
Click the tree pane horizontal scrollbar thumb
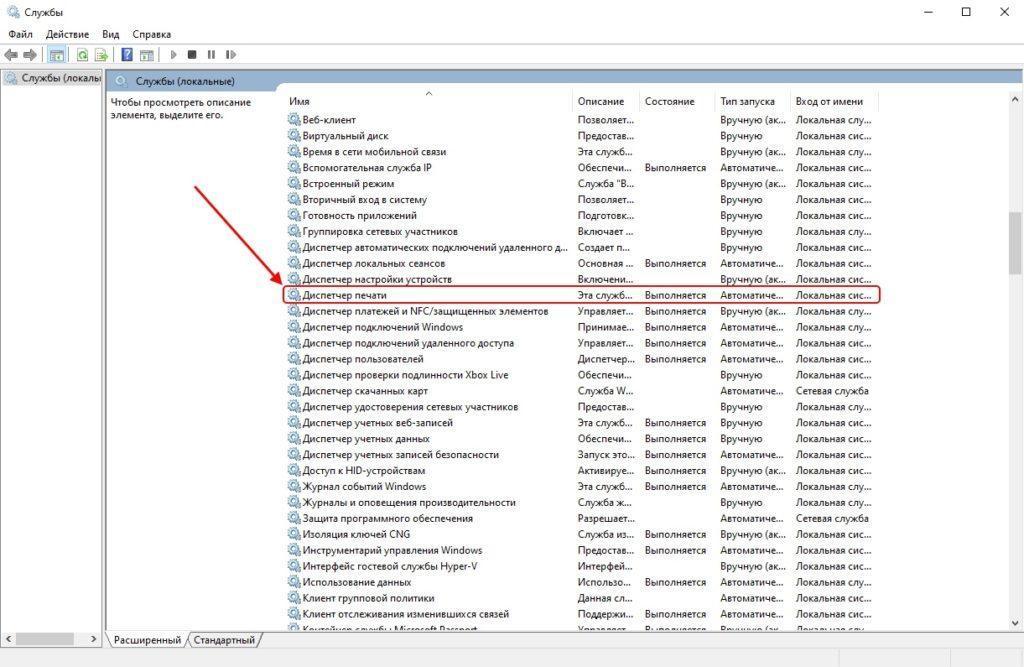click(44, 639)
